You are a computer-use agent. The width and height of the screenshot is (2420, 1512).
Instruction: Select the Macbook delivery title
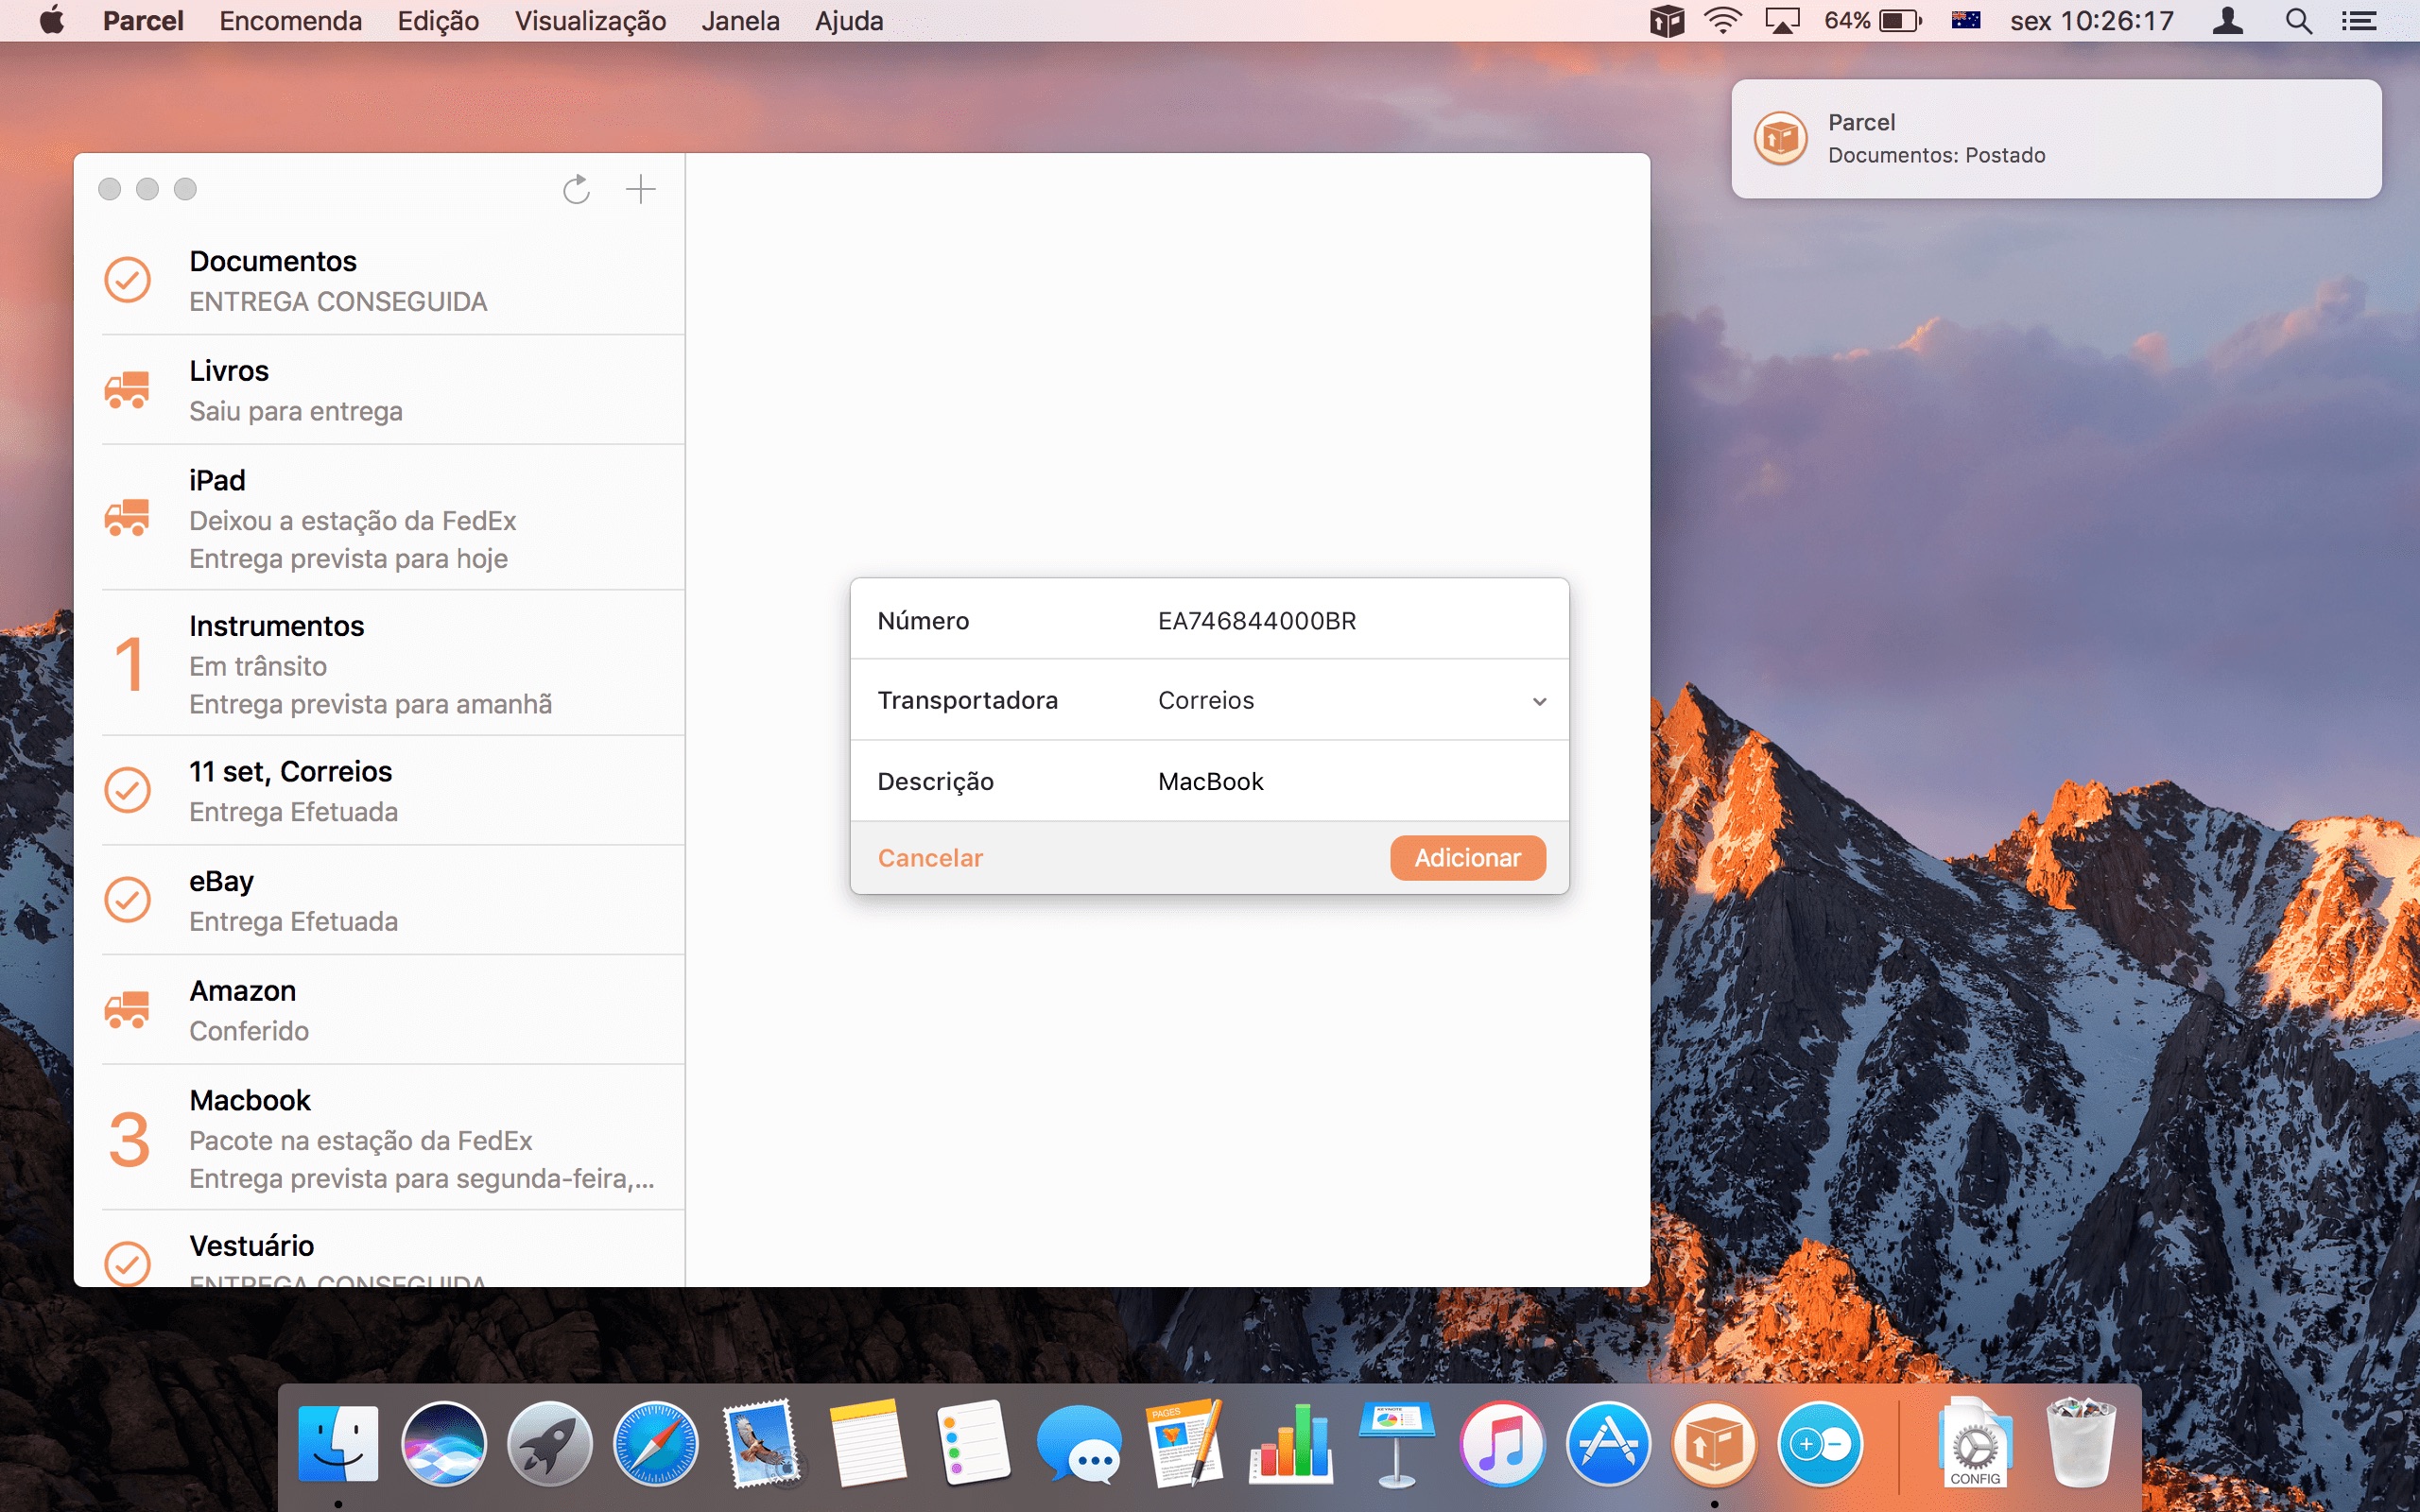tap(250, 1100)
